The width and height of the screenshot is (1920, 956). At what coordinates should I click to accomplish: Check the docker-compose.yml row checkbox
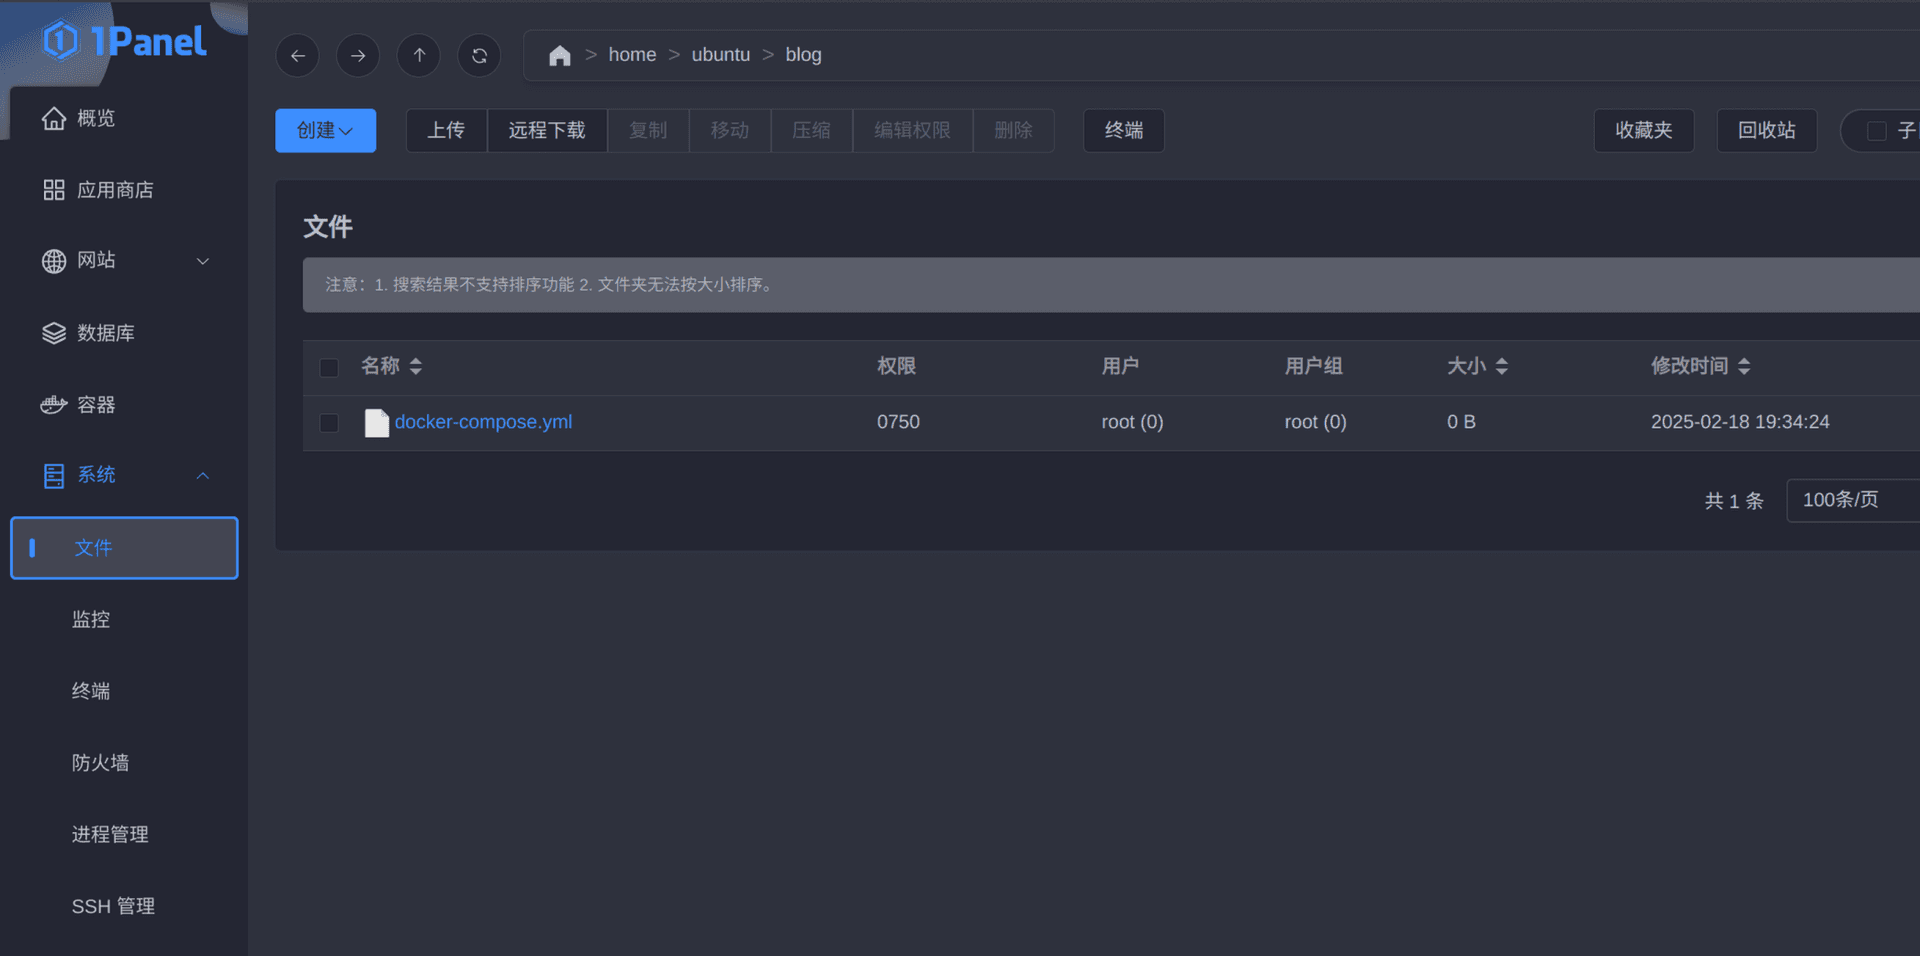(x=329, y=423)
